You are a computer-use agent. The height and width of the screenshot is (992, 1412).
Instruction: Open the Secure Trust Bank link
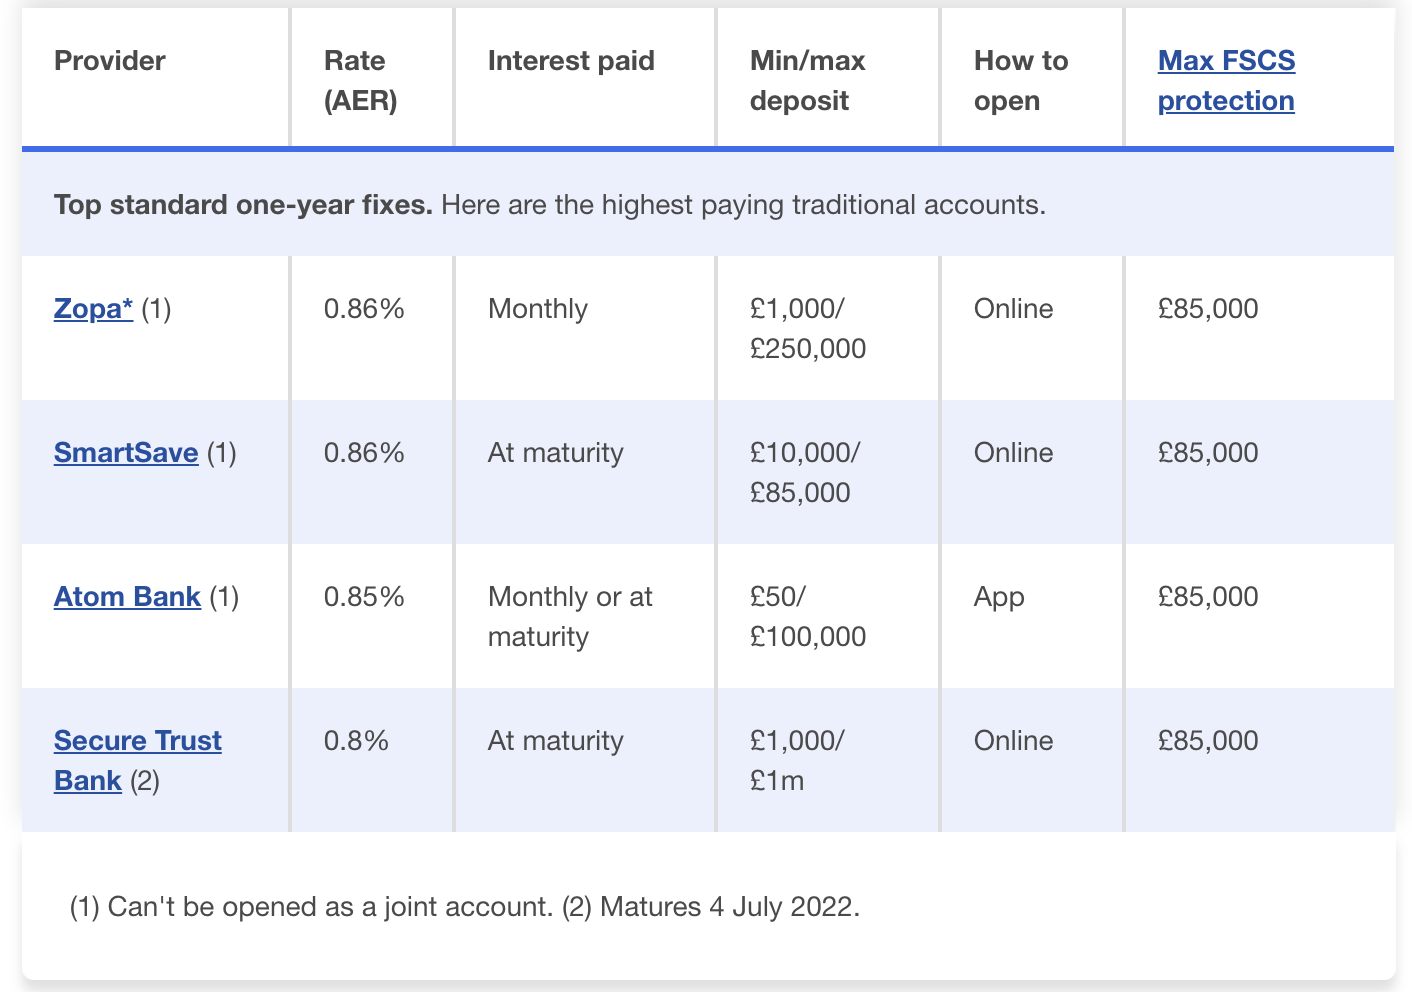[x=138, y=760]
